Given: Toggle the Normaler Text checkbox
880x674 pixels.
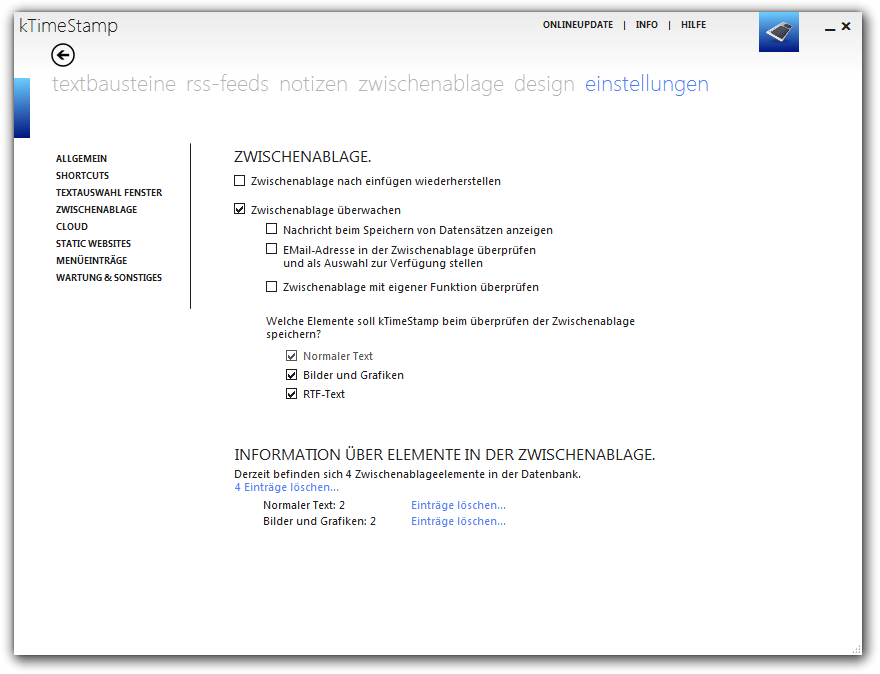Looking at the screenshot, I should pyautogui.click(x=291, y=356).
